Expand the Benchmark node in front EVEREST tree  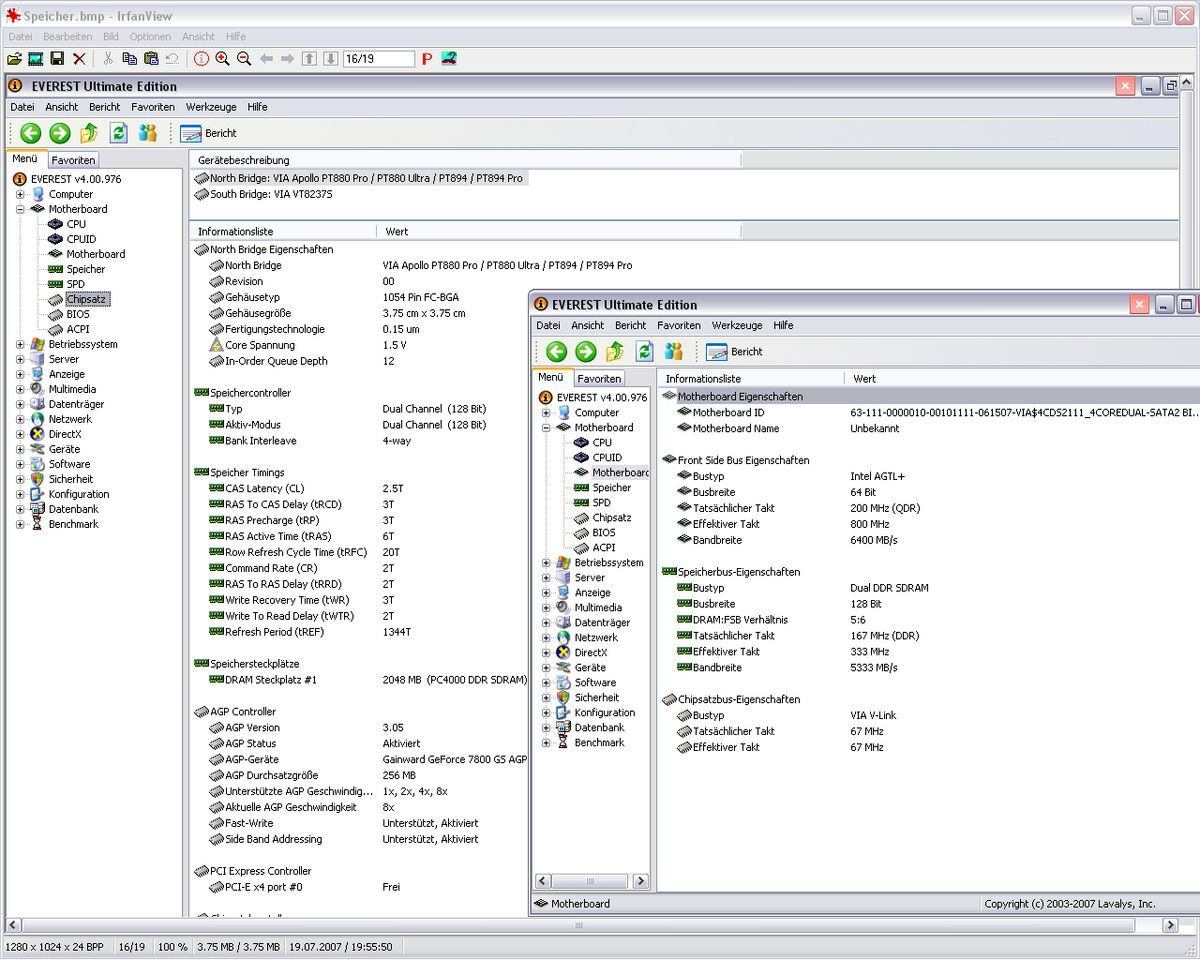pyautogui.click(x=546, y=742)
